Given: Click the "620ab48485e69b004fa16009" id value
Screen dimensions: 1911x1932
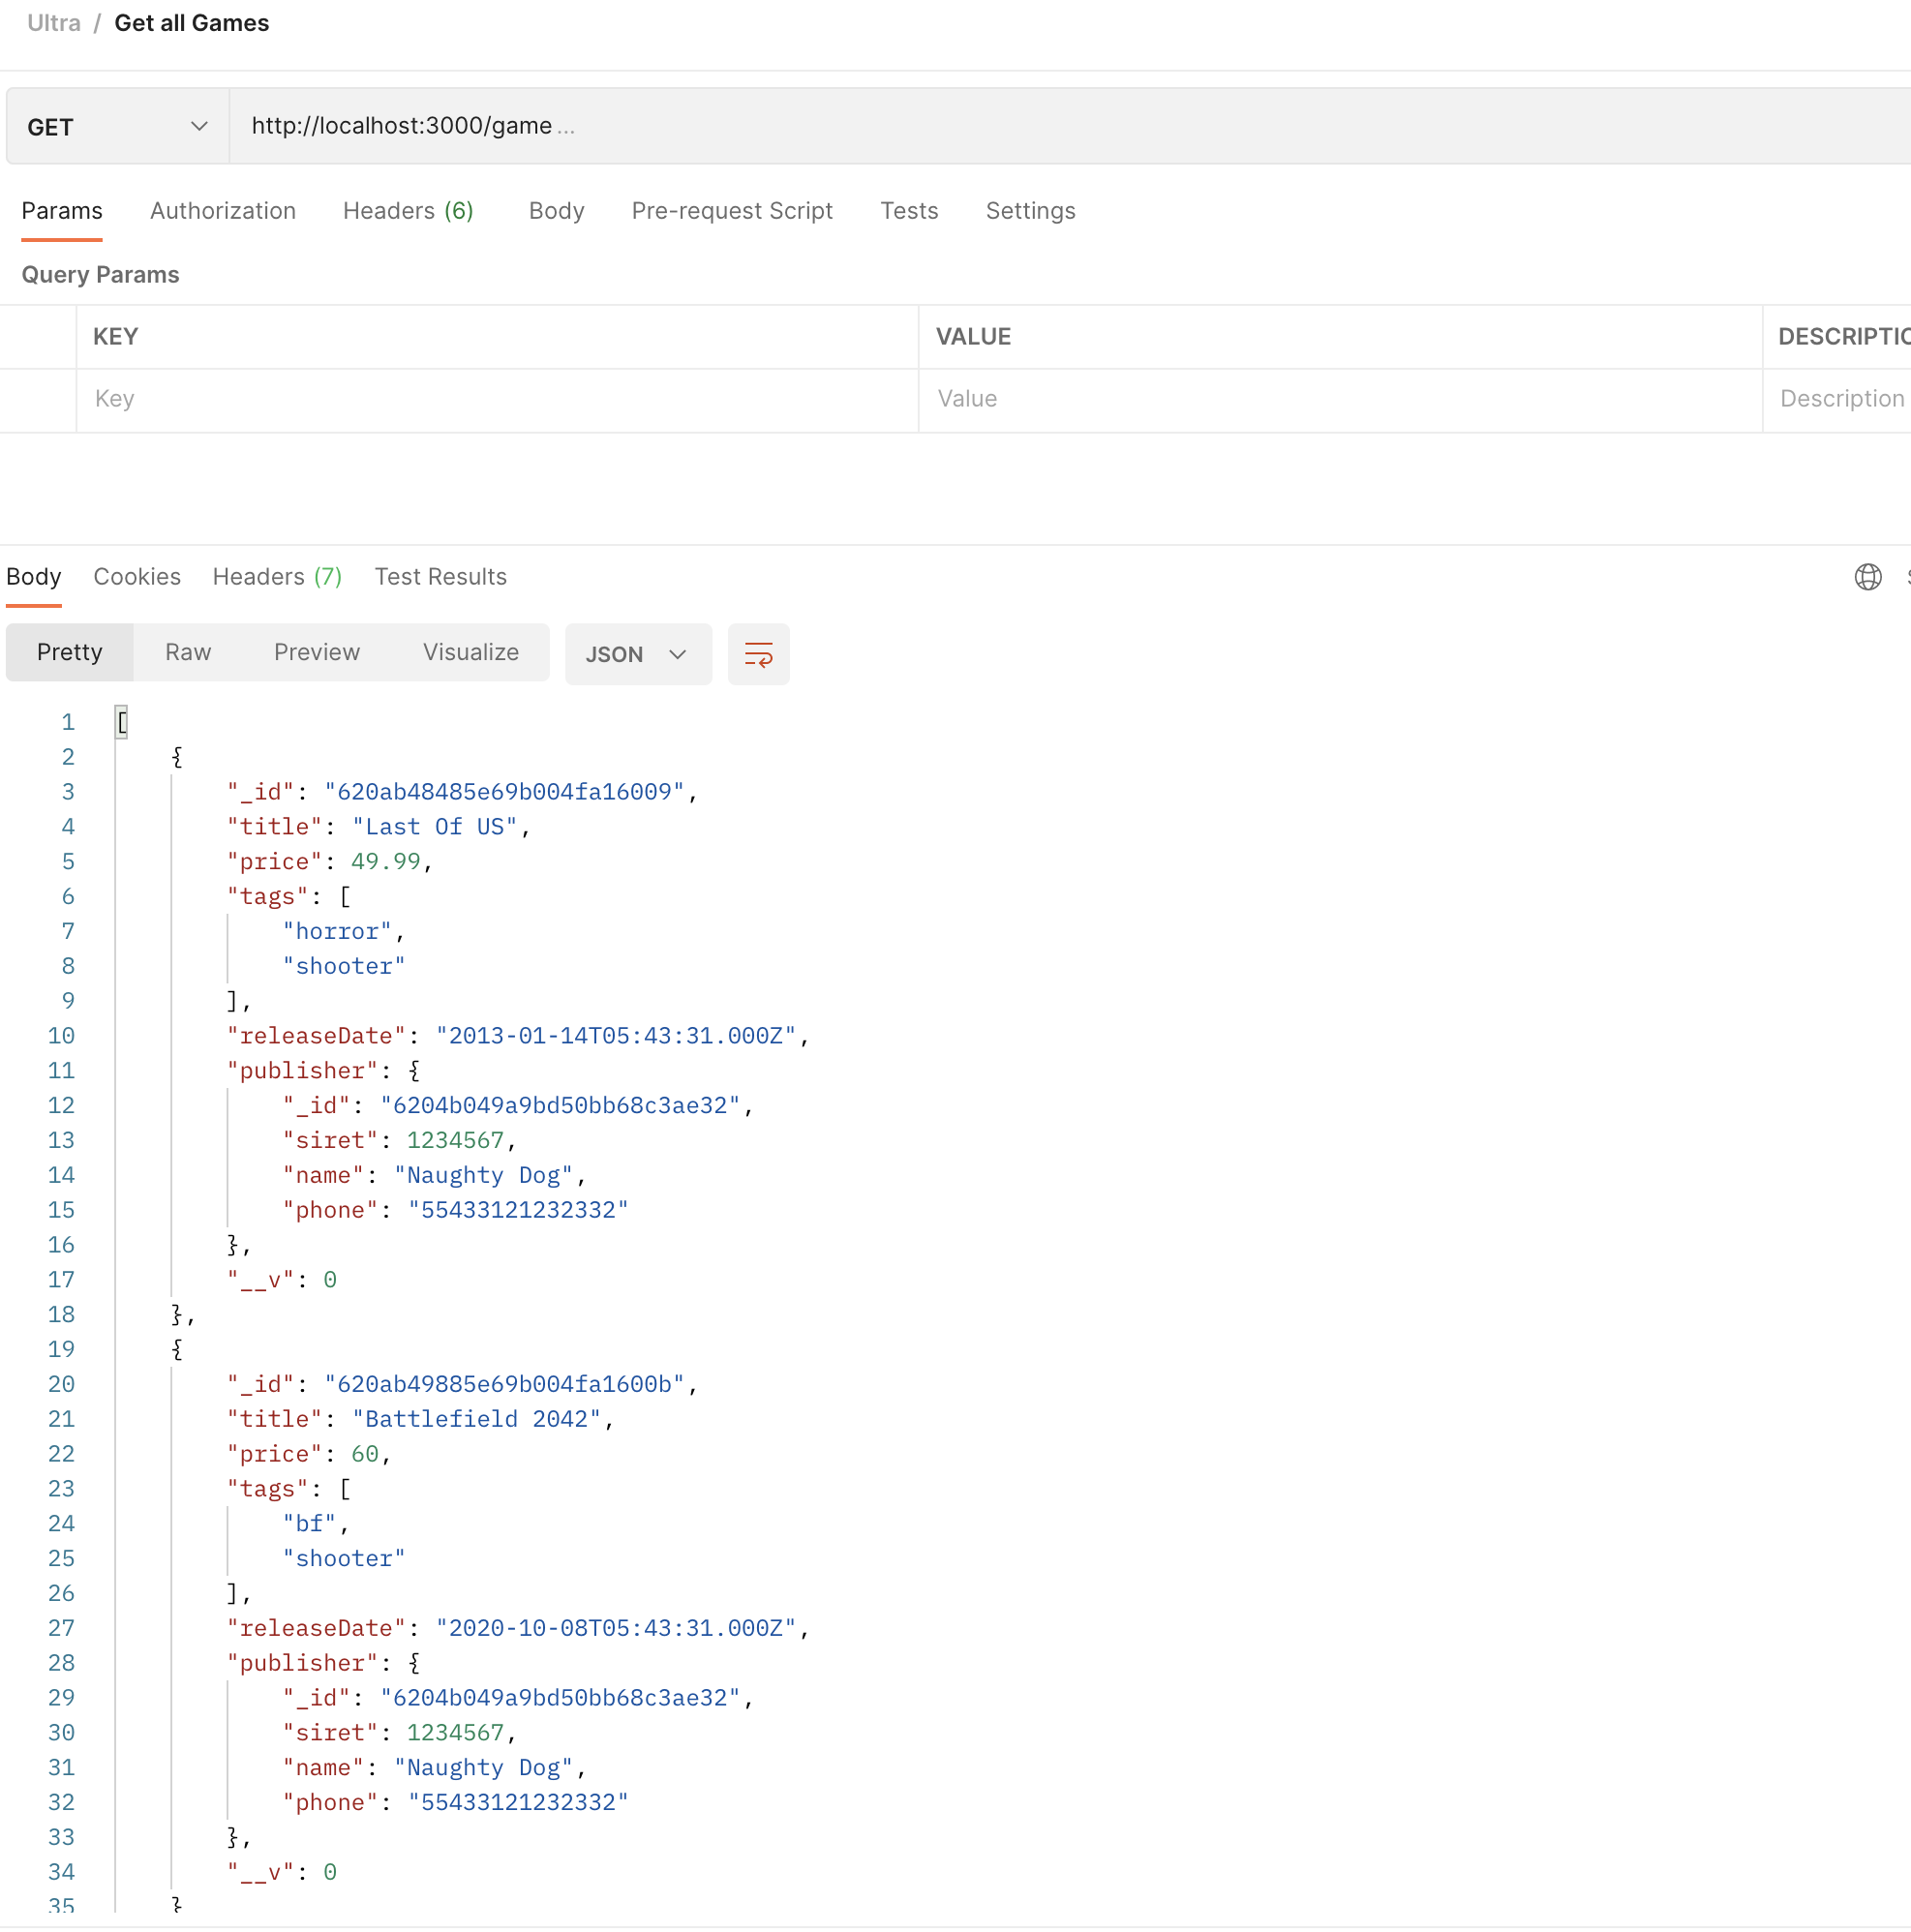Looking at the screenshot, I should click(x=504, y=792).
